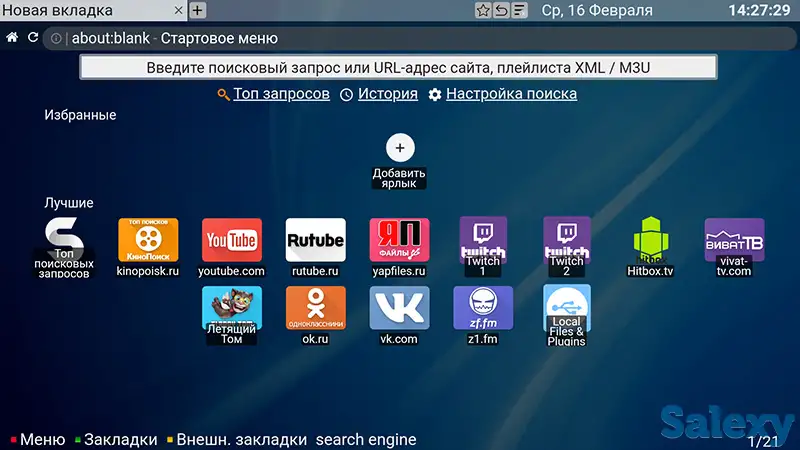Open the z1.fm music tile

(x=483, y=315)
